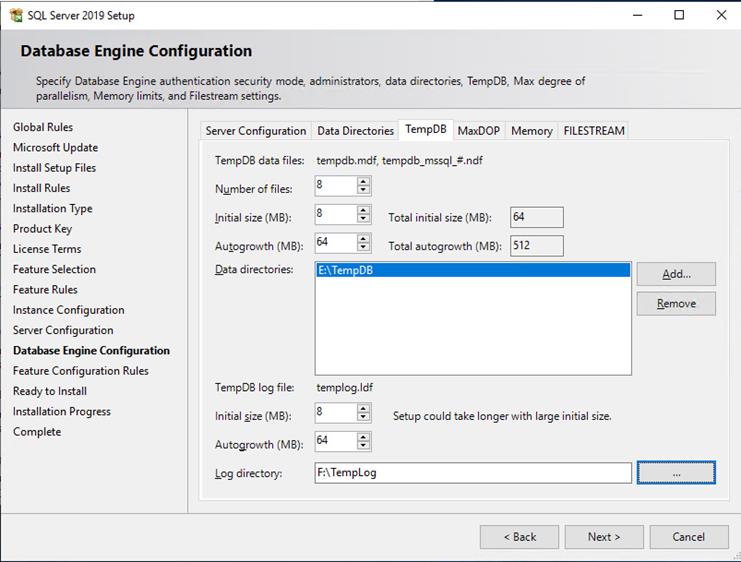The height and width of the screenshot is (562, 741).
Task: Increase data files Initial size value
Action: coord(363,210)
